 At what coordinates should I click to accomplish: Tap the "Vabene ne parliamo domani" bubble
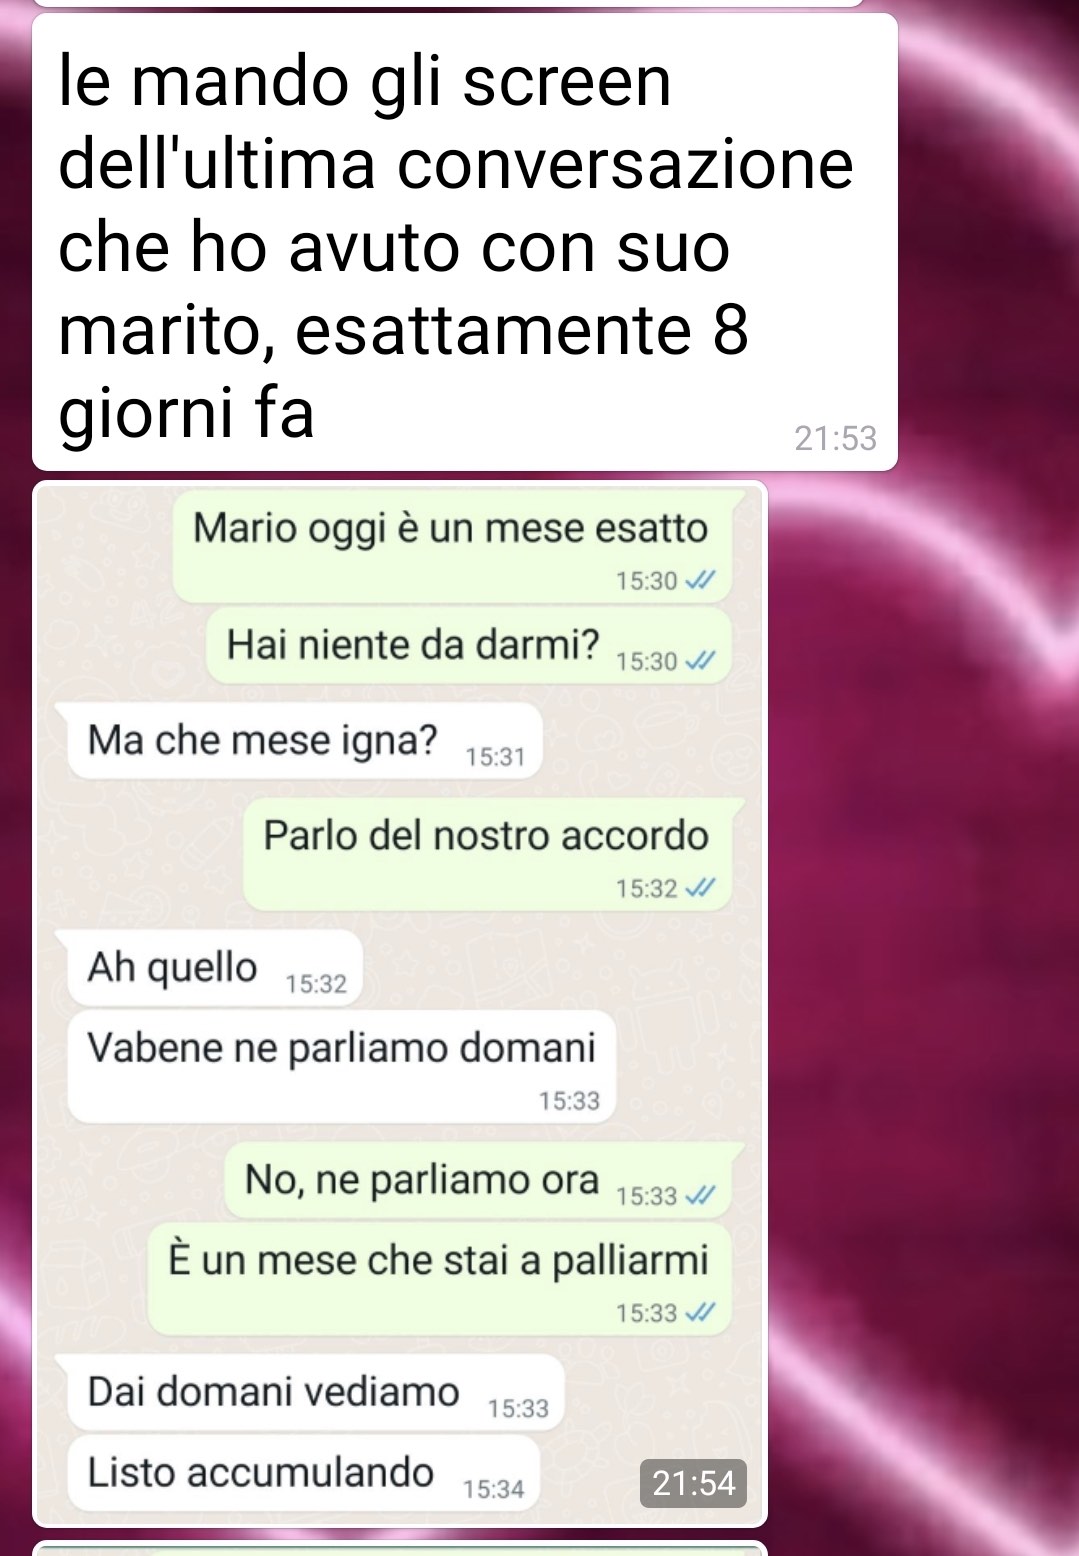[x=341, y=1067]
